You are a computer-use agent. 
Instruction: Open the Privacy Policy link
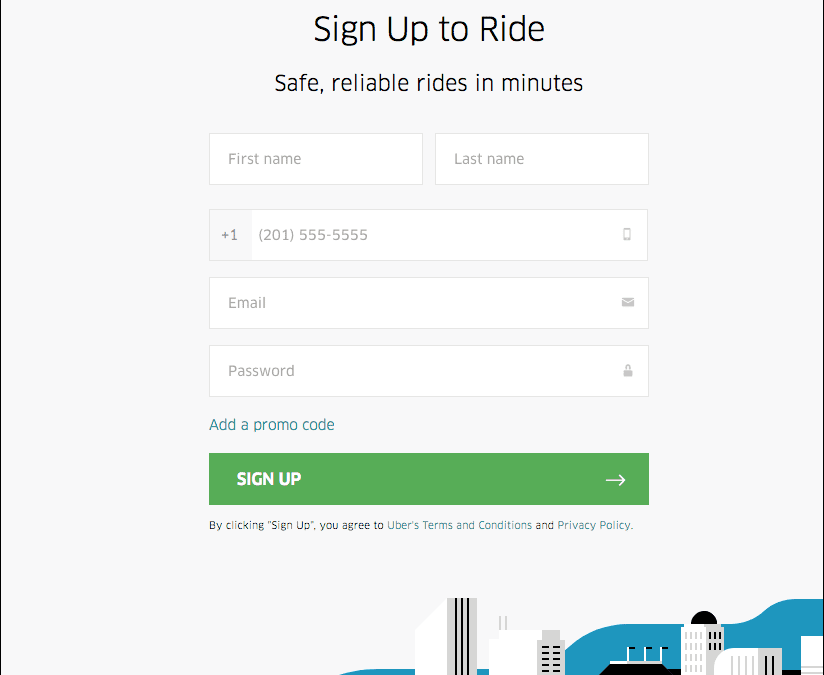coord(593,525)
